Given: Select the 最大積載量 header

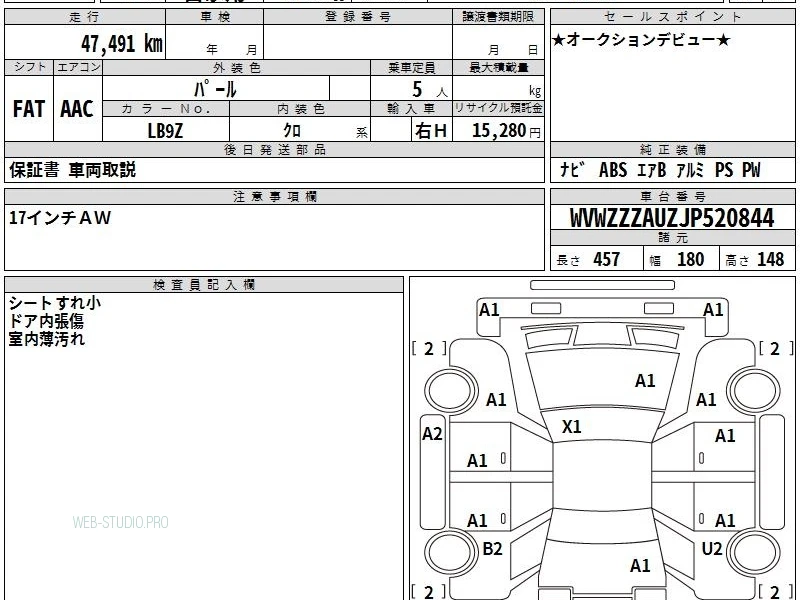Looking at the screenshot, I should click(x=498, y=67).
